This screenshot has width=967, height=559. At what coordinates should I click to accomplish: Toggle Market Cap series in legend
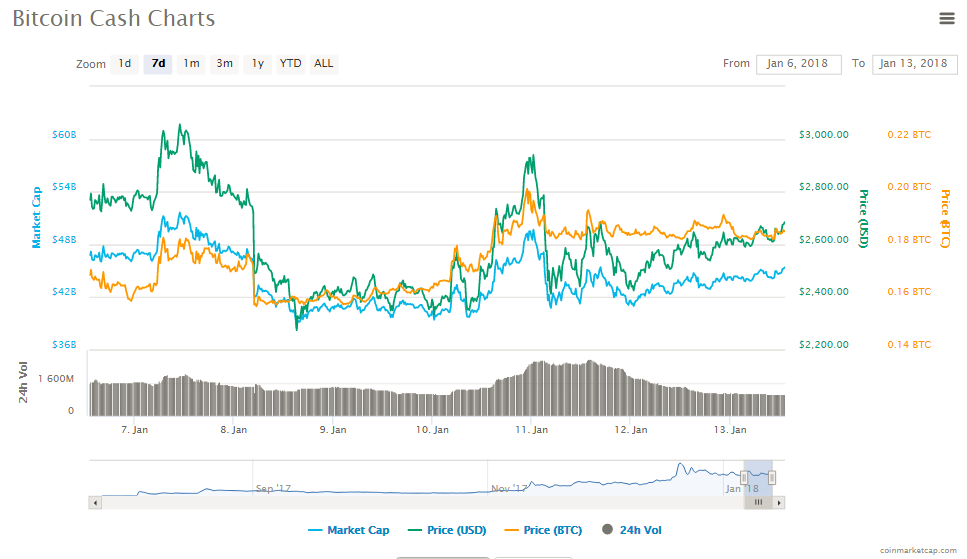click(349, 530)
